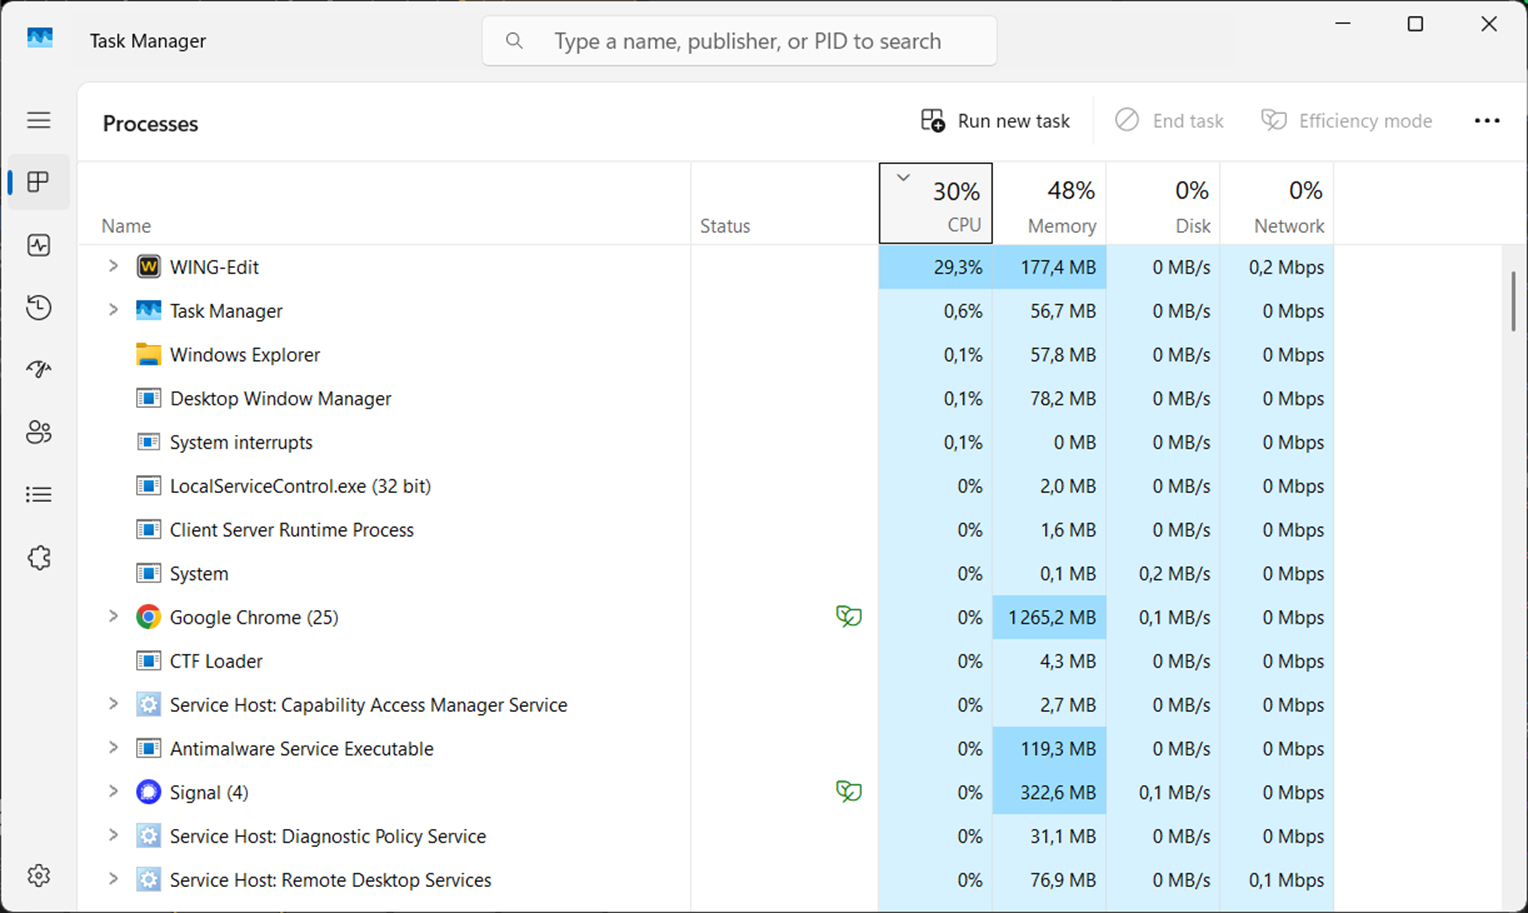Viewport: 1528px width, 913px height.
Task: Click the Capability Access Manager Service gear icon
Action: (x=148, y=704)
